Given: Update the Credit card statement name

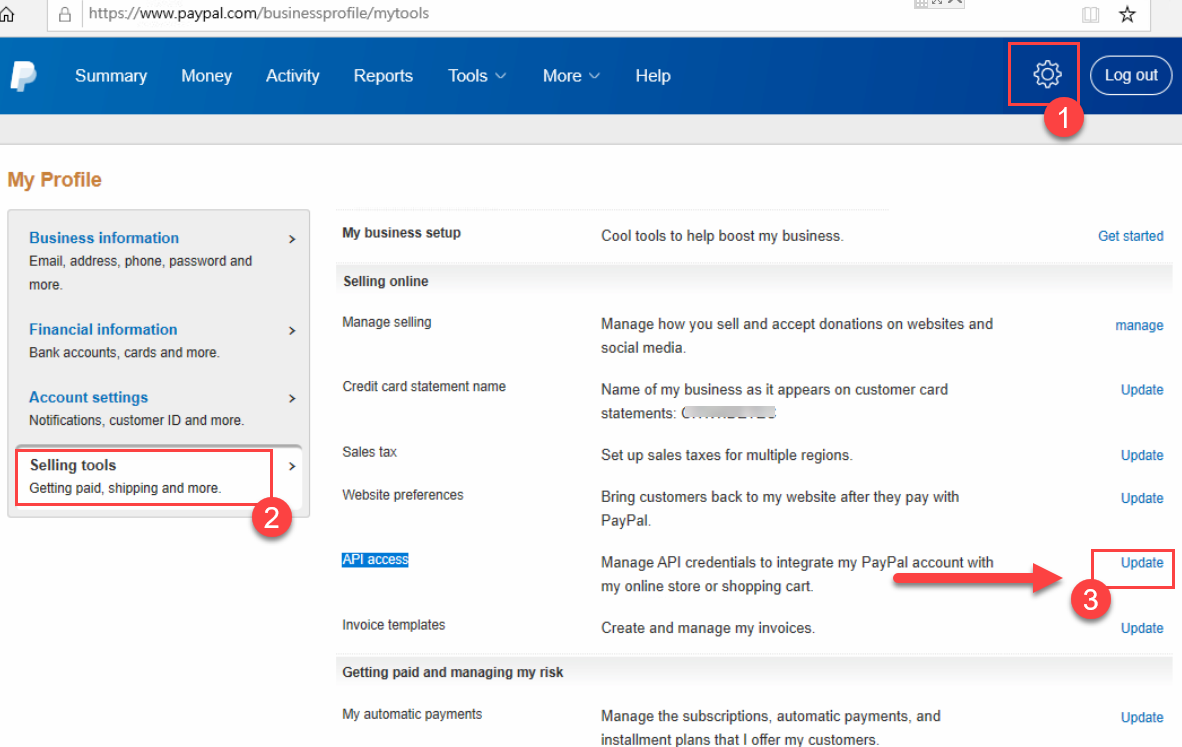Looking at the screenshot, I should point(1141,390).
